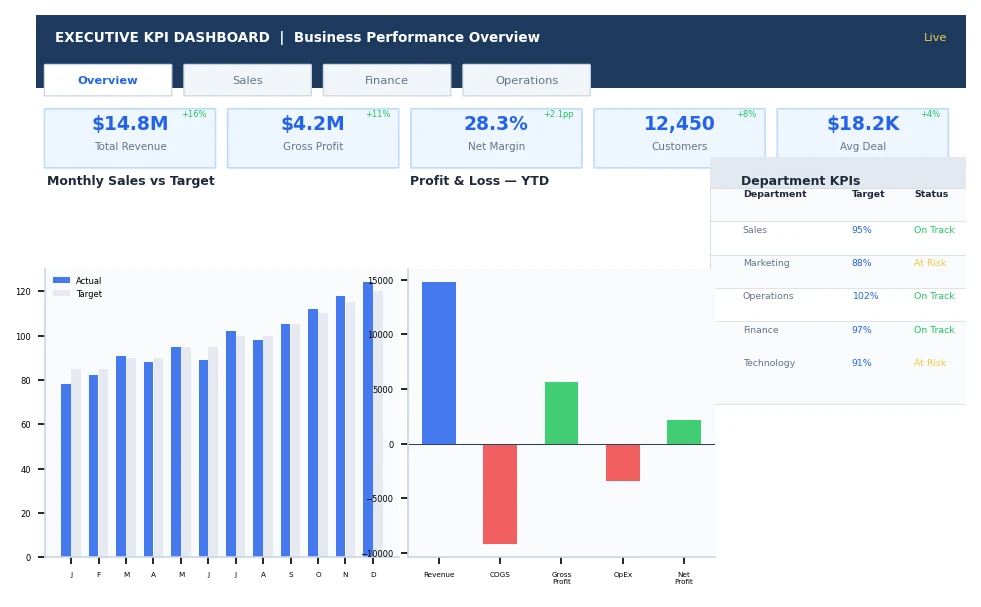Select the Technology department row name
Screen dimensions: 981x607
[769, 363]
